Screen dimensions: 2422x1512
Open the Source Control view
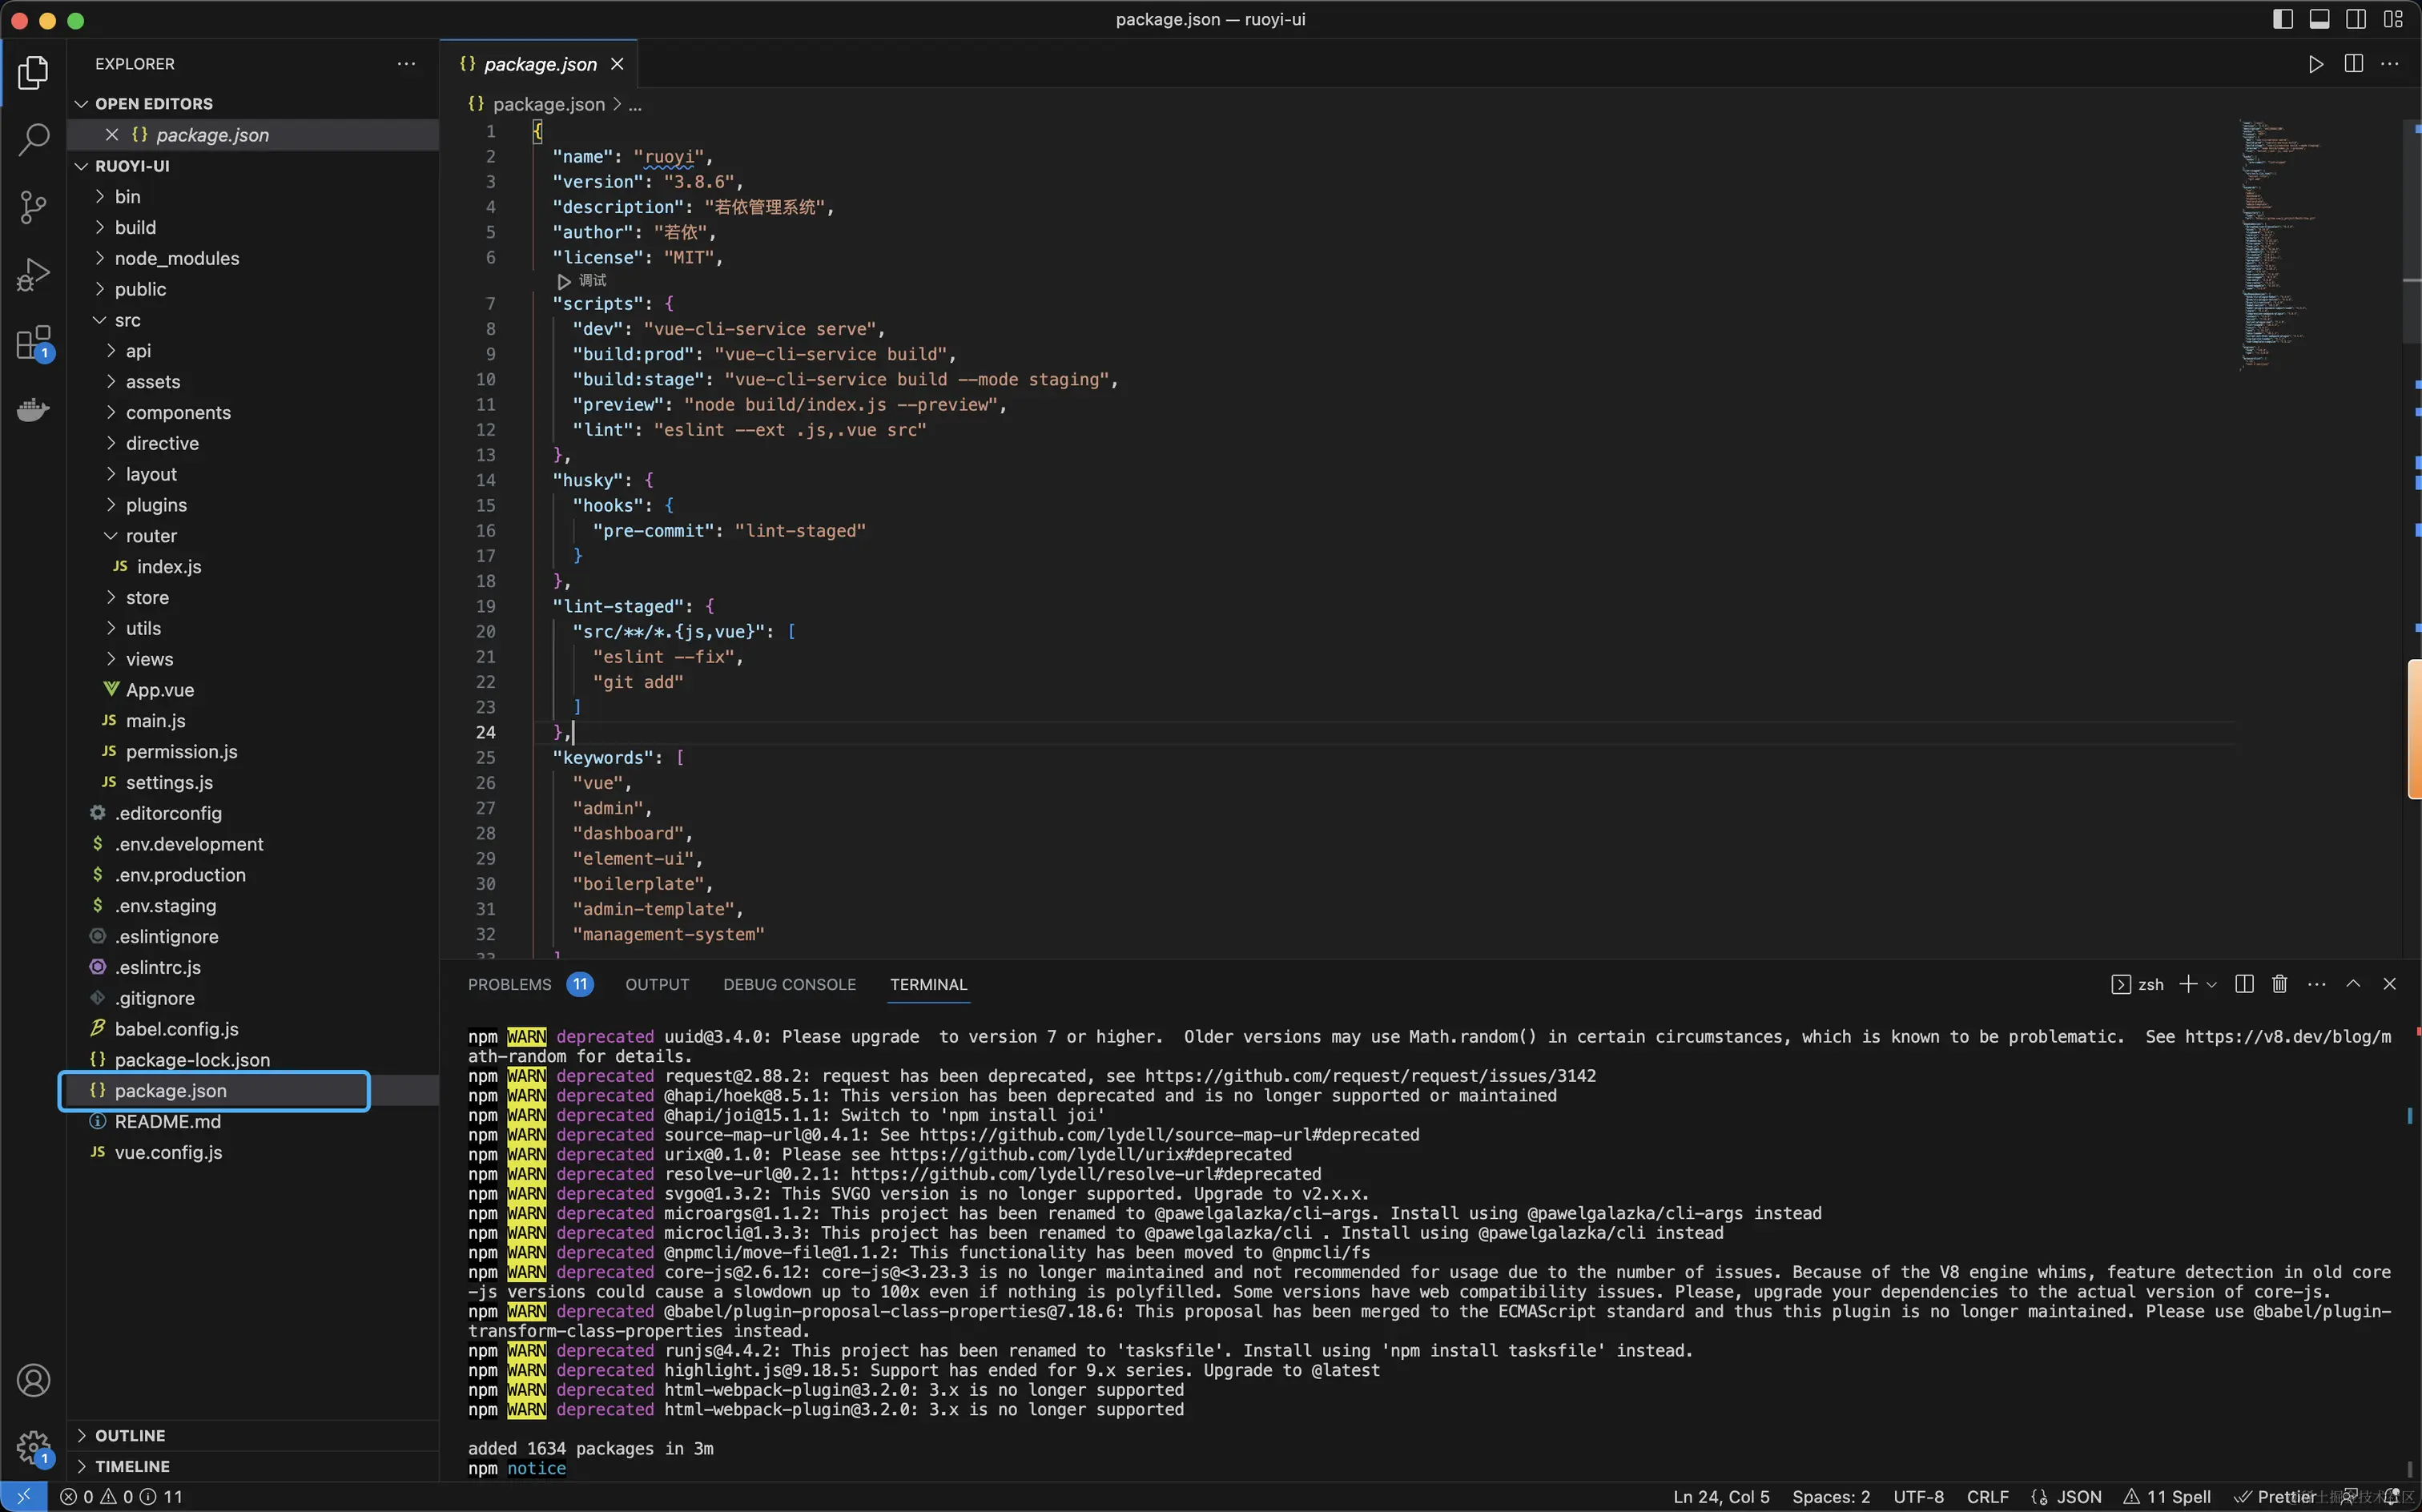[33, 207]
